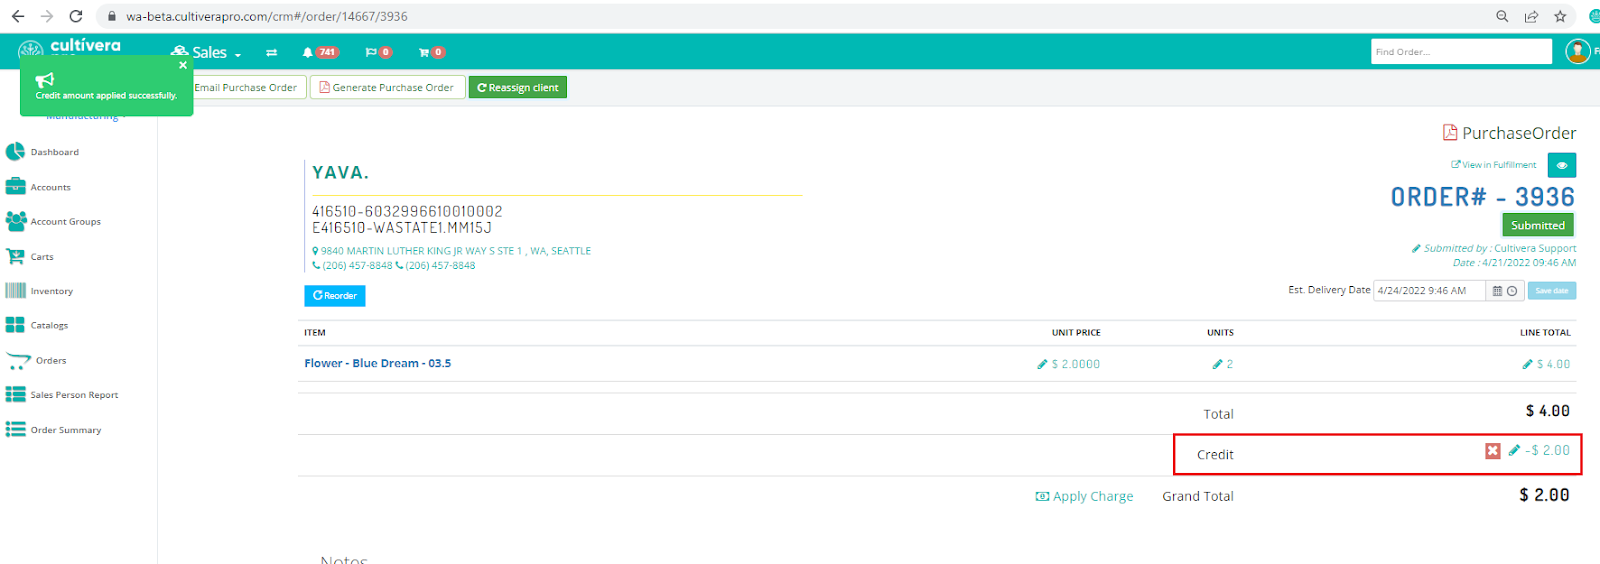
Task: Click Generate Purchase Order button
Action: point(387,87)
